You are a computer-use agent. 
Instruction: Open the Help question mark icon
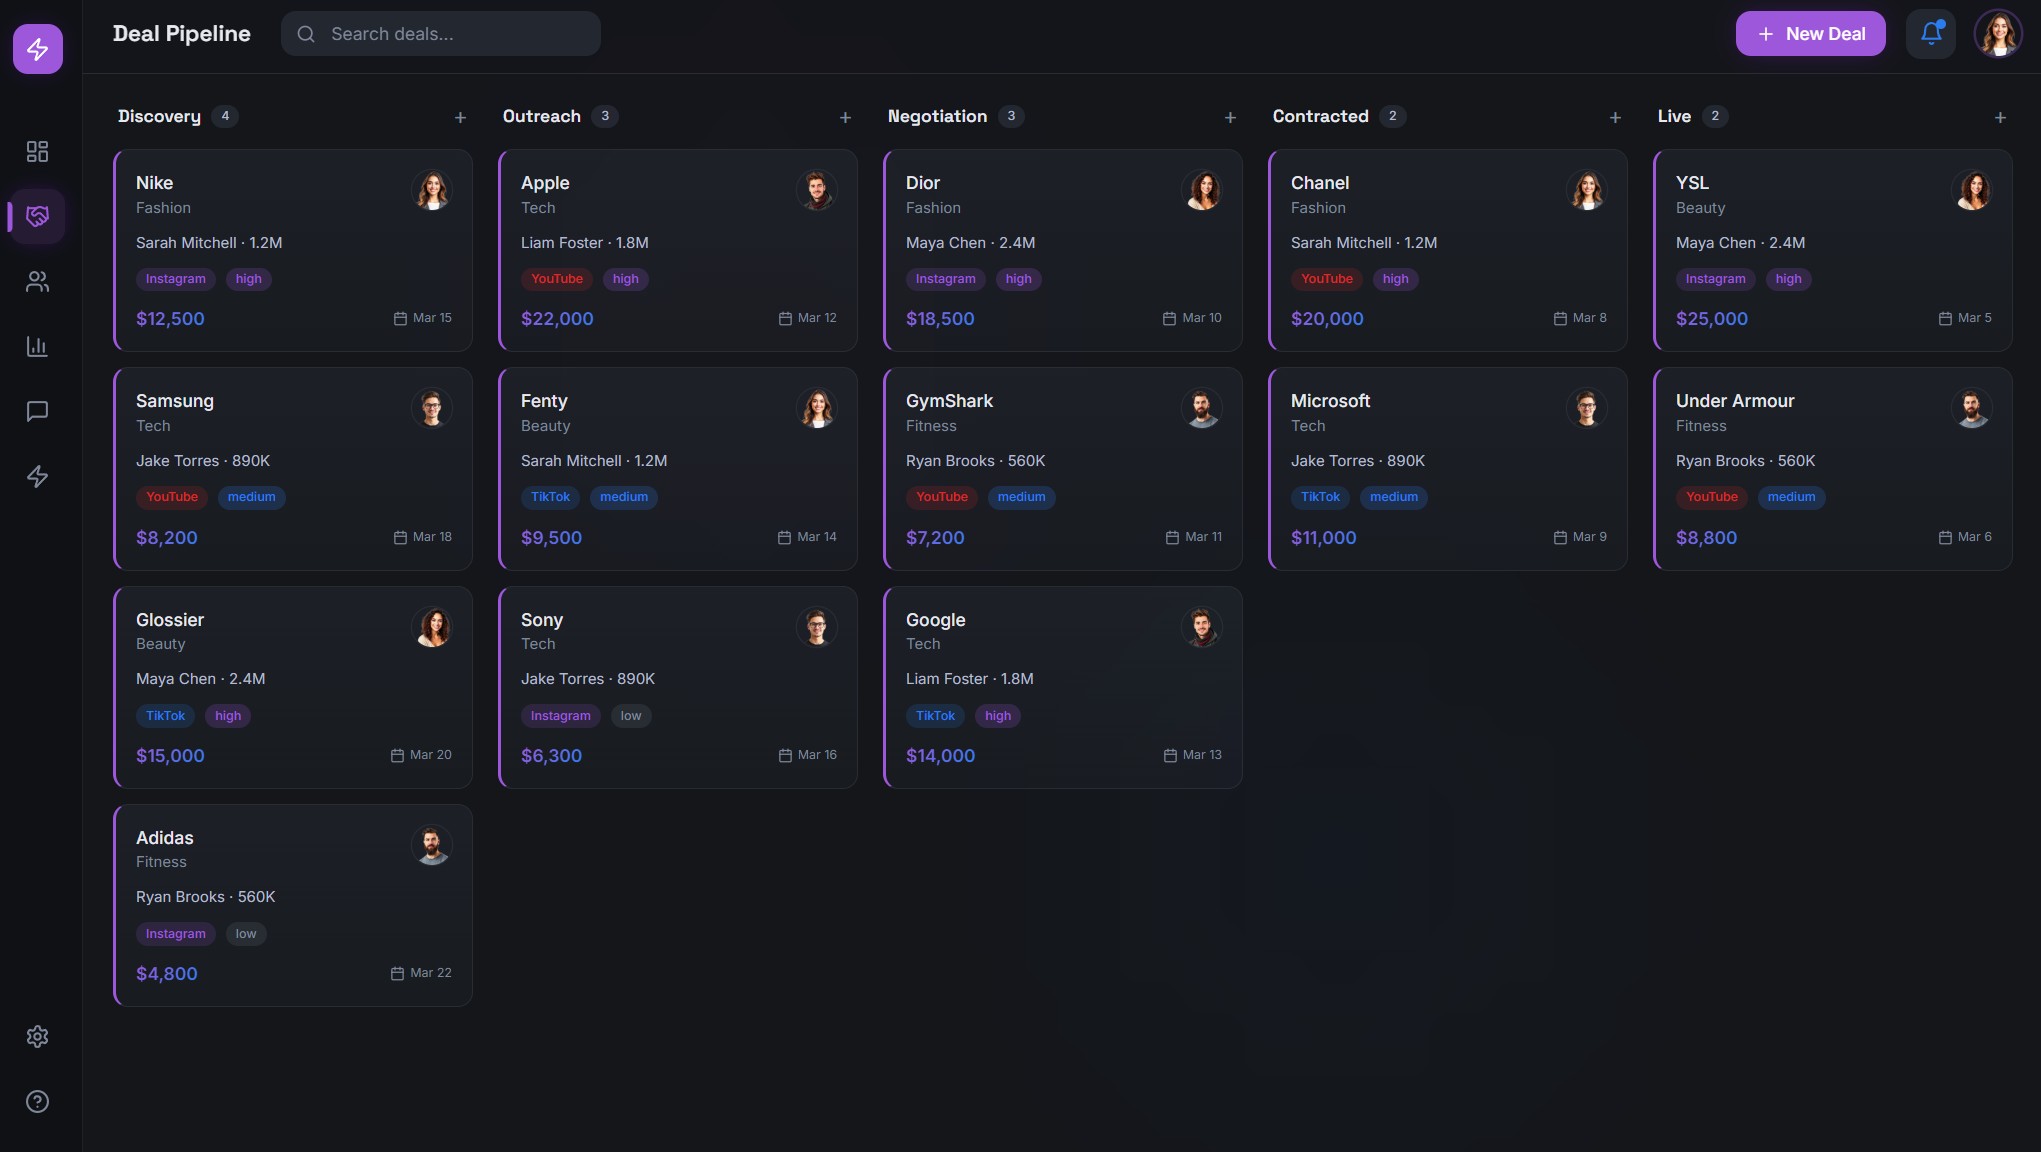[37, 1101]
